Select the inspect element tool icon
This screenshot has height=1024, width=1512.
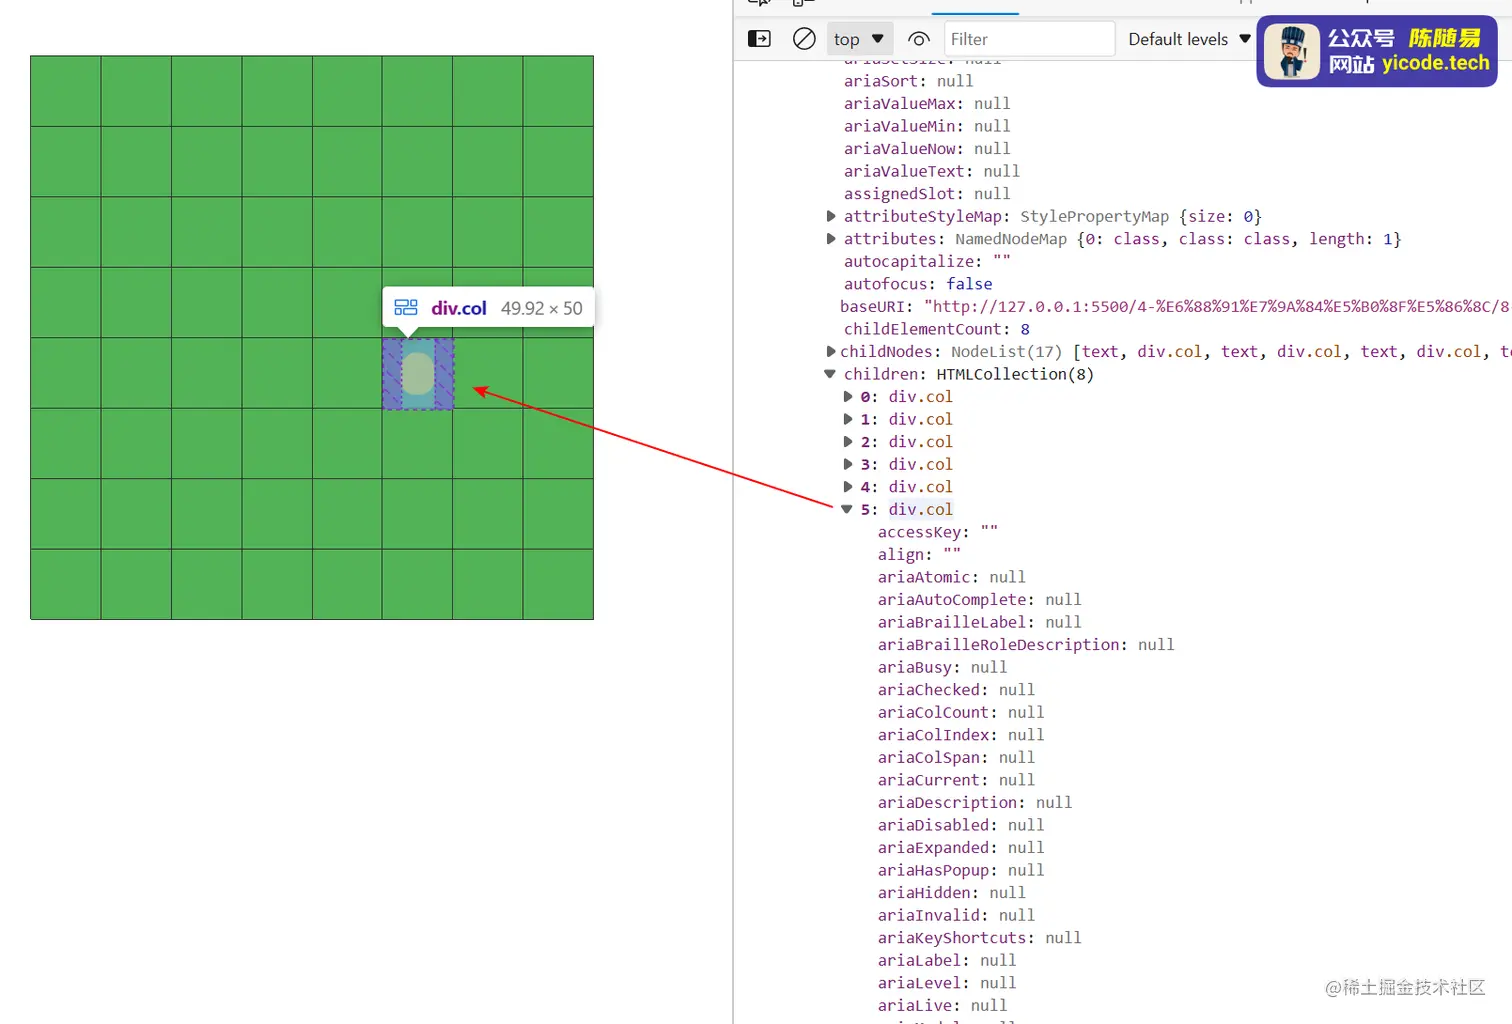pos(757,5)
